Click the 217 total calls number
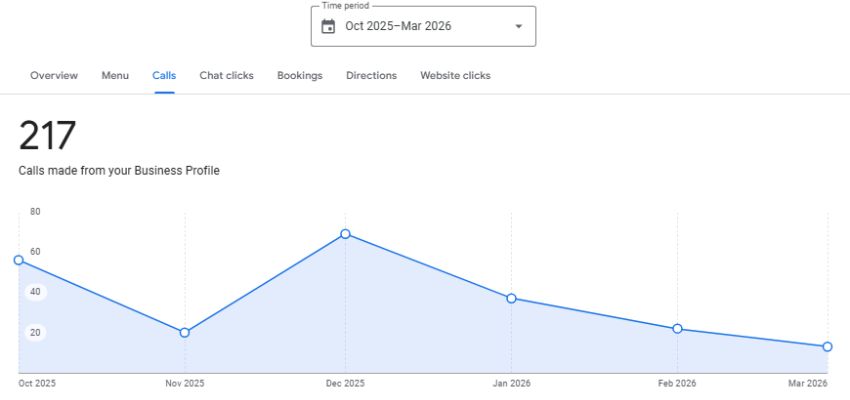This screenshot has height=400, width=850. click(x=48, y=136)
